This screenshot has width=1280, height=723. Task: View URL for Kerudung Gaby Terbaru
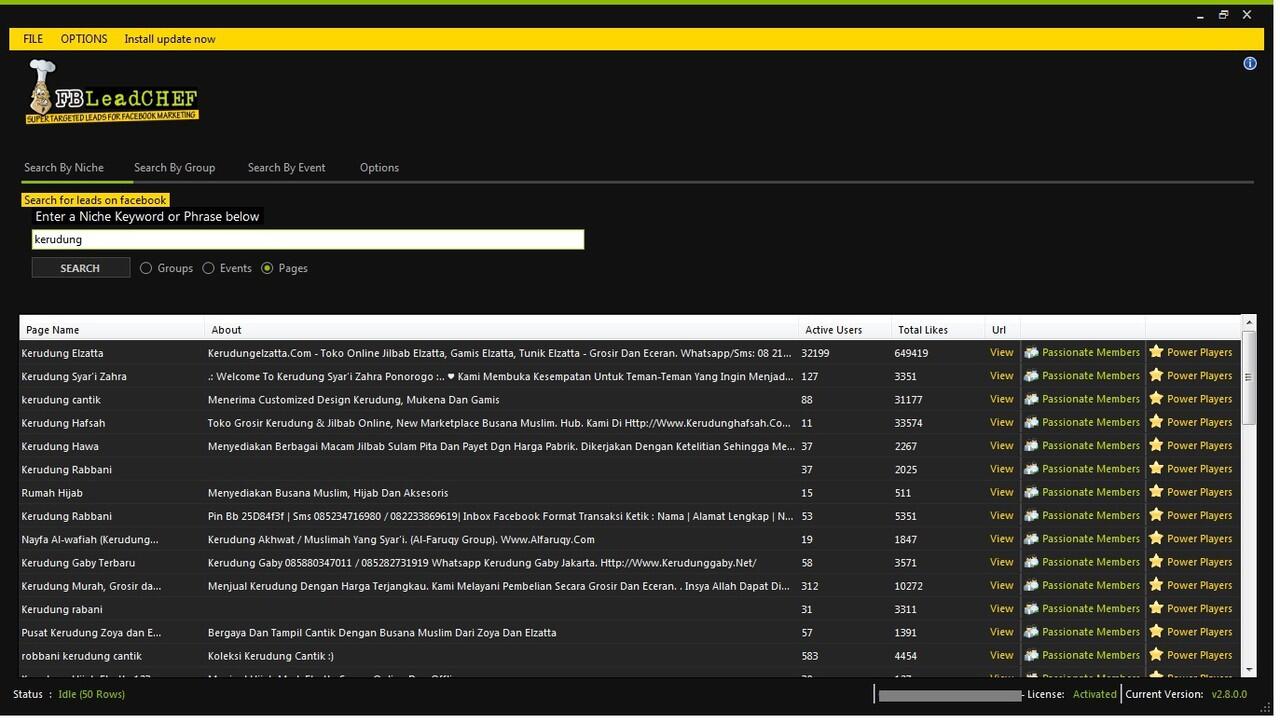click(x=1001, y=562)
